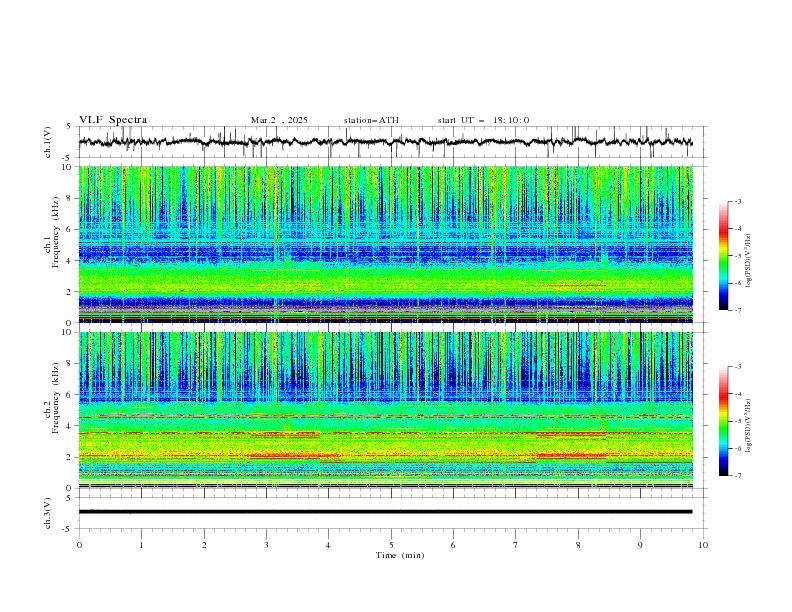The image size is (792, 612).
Task: Click the "Time (min)" axis label
Action: [400, 555]
